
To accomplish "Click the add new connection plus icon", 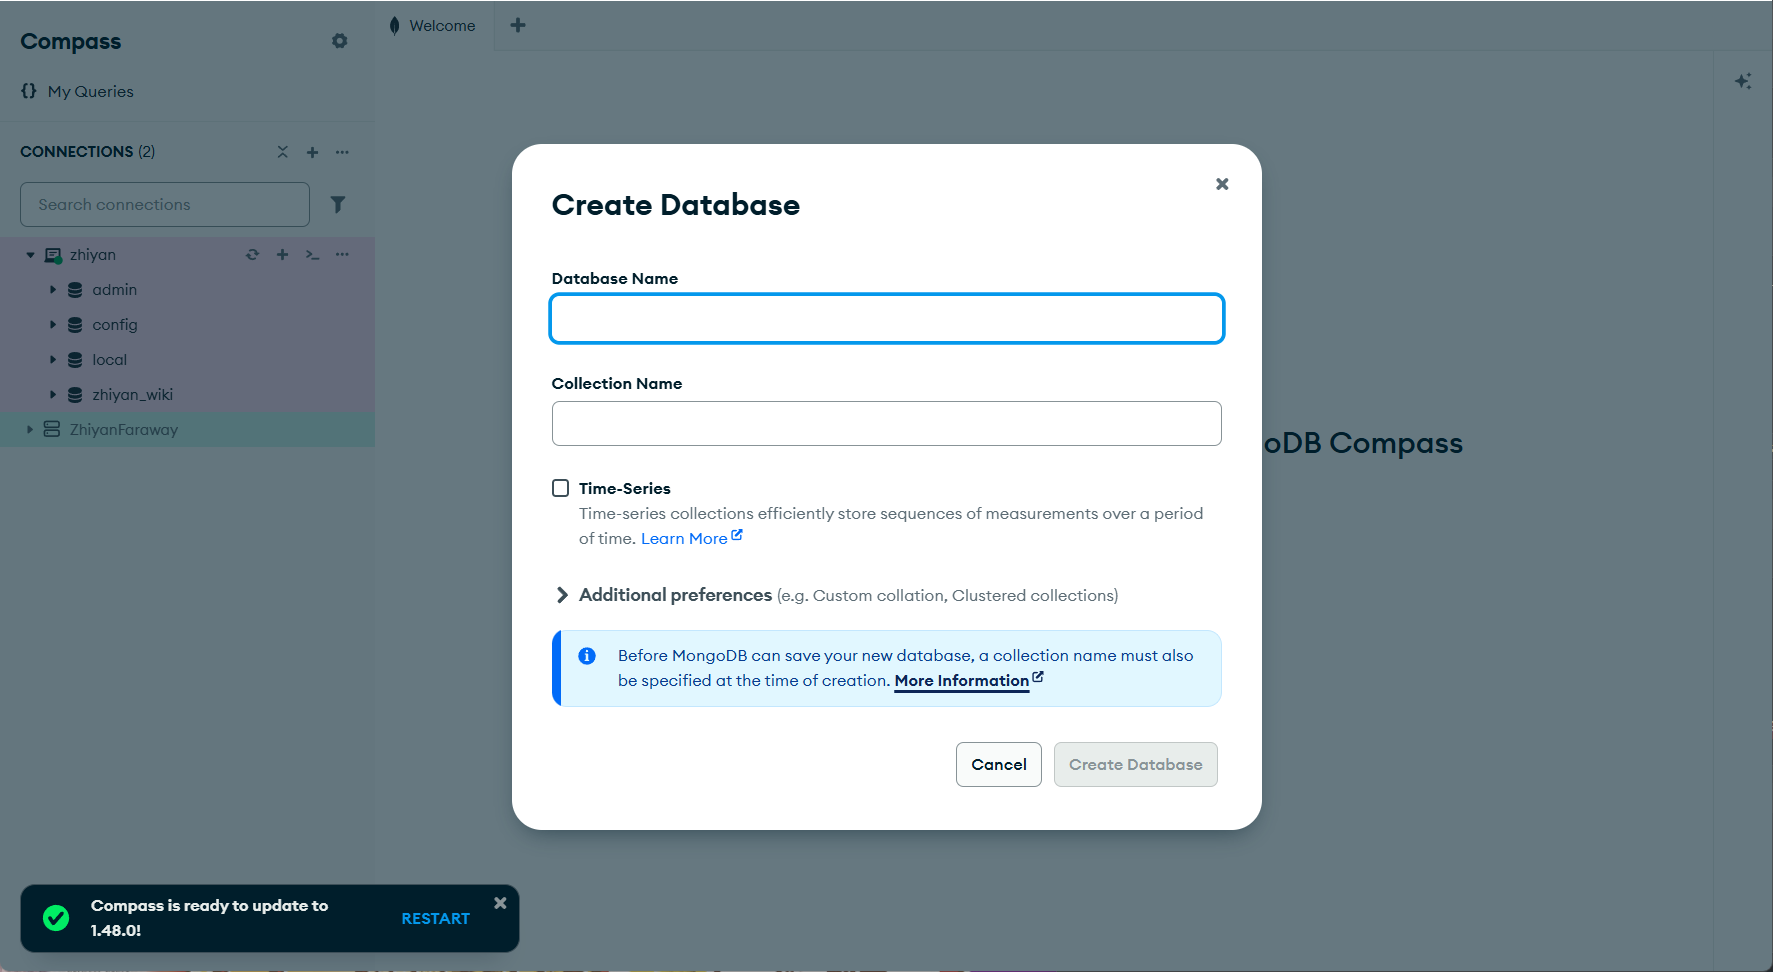I will click(x=312, y=152).
